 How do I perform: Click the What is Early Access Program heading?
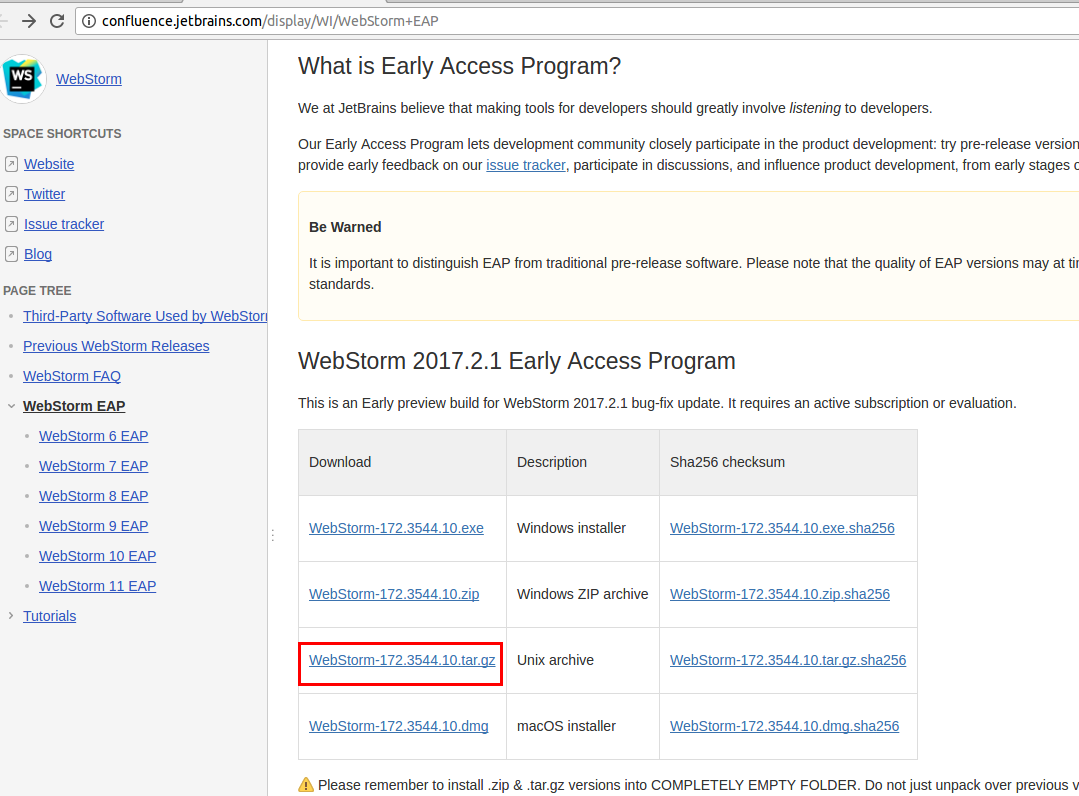(459, 66)
